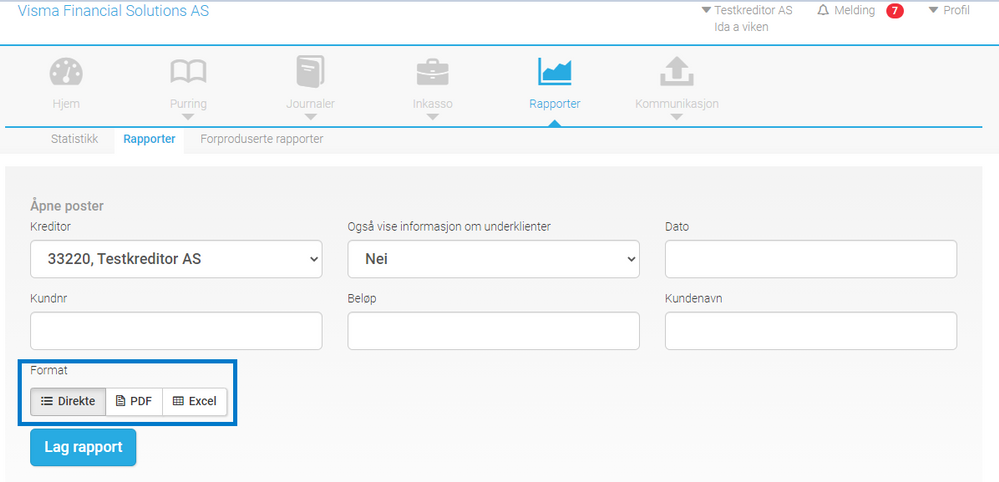Click the Melding bell icon

tap(823, 10)
